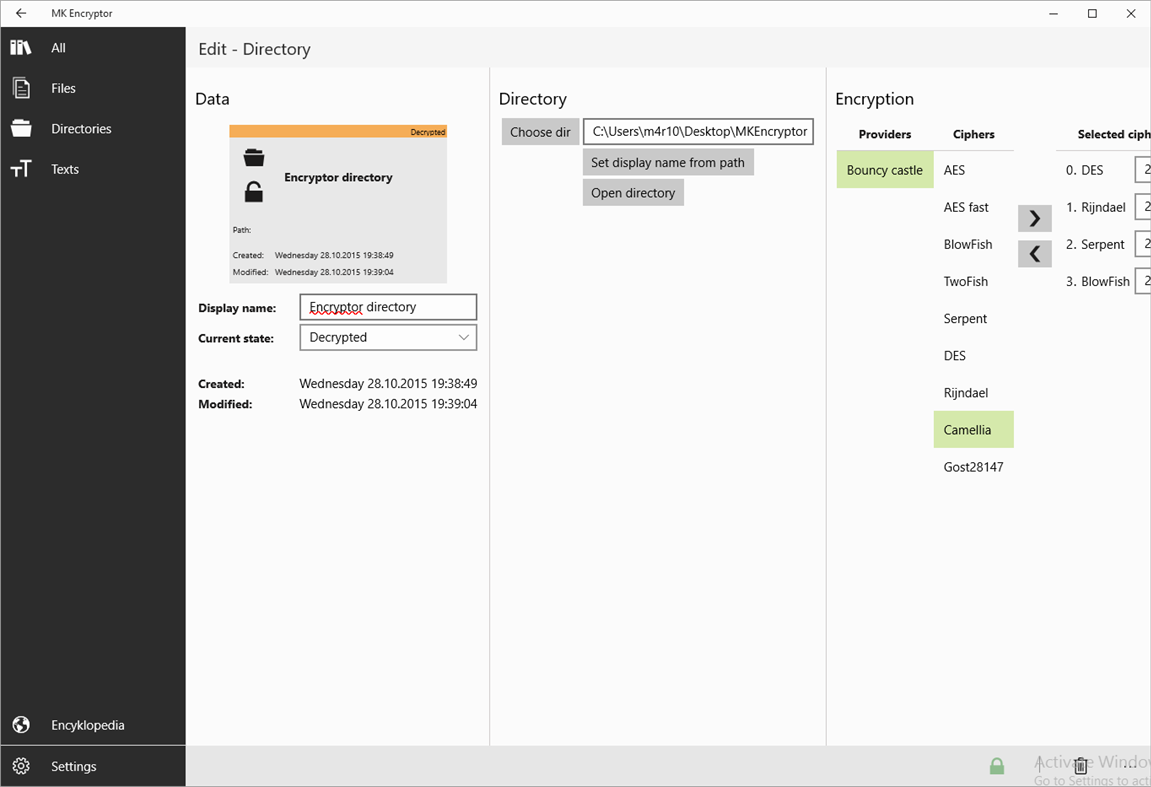Viewport: 1151px width, 787px height.
Task: Select the Bouncy castle provider
Action: [884, 169]
